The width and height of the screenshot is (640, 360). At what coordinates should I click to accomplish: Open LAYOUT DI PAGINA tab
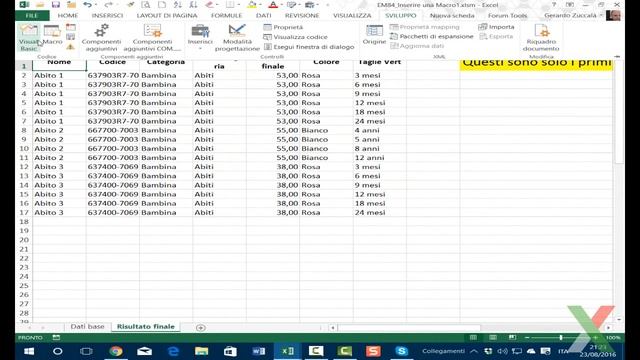(x=167, y=16)
